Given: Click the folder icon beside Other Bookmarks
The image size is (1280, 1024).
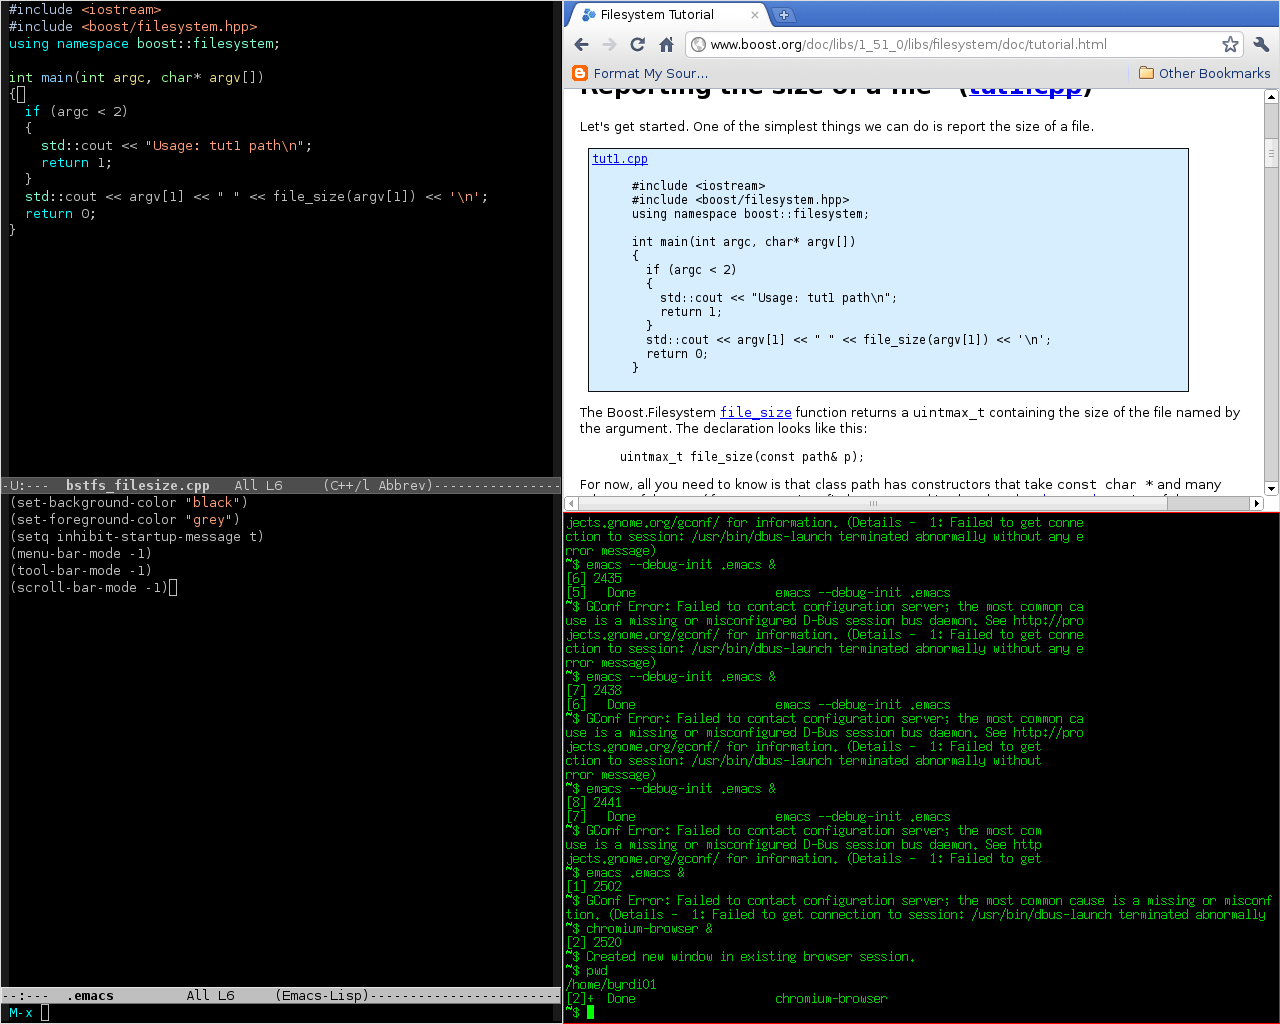Looking at the screenshot, I should [x=1145, y=72].
